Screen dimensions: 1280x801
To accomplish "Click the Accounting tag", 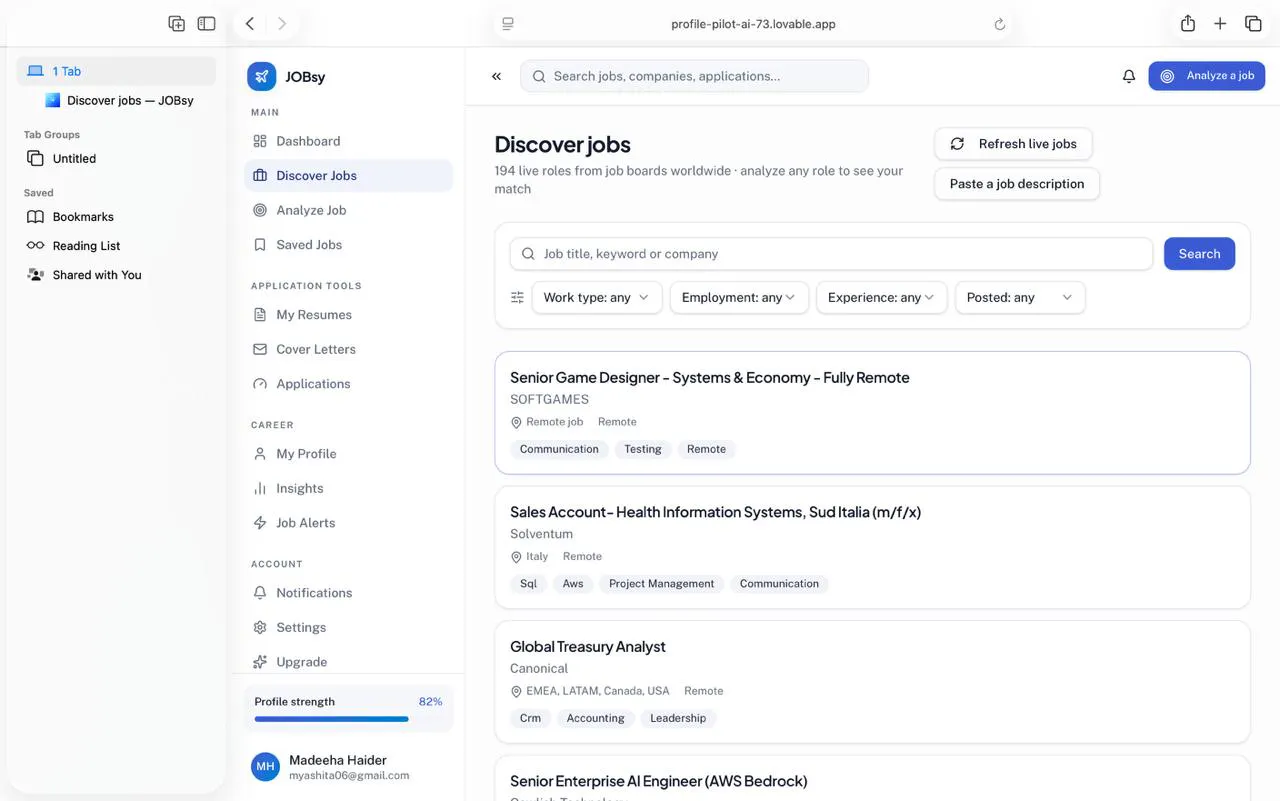I will coord(595,718).
